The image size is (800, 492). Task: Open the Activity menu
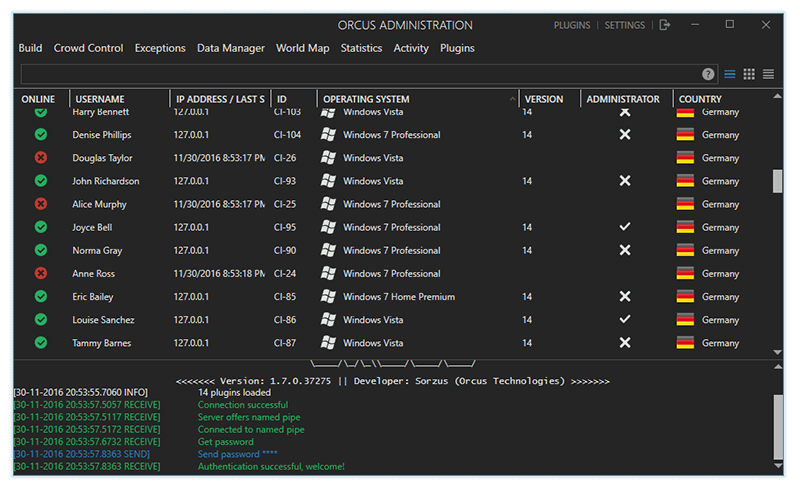coord(411,48)
